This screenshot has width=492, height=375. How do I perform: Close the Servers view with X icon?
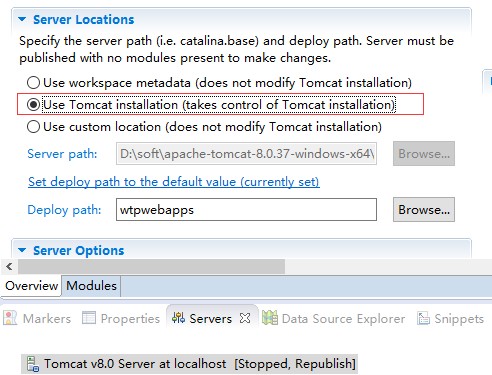point(245,318)
